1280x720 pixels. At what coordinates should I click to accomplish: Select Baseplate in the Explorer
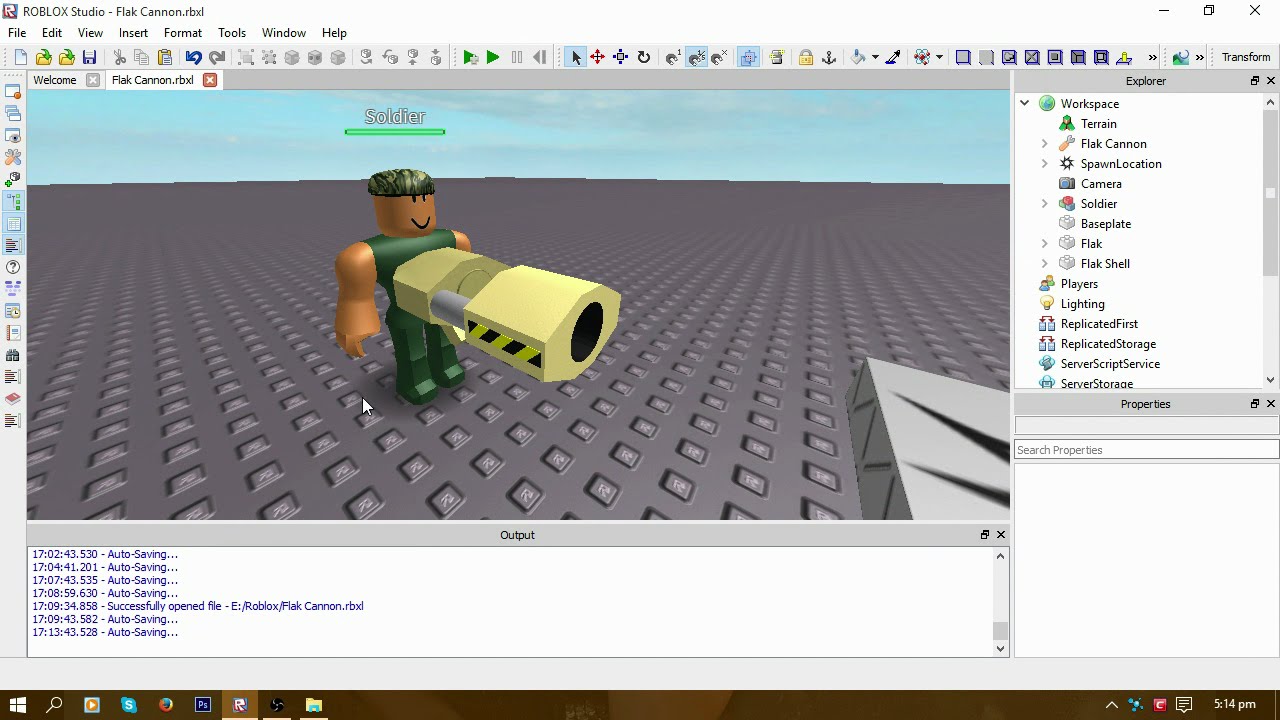1105,224
